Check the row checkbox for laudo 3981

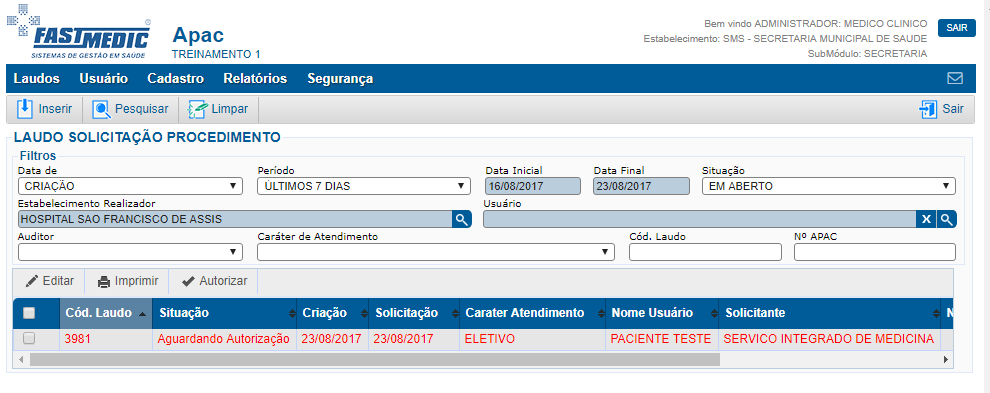(x=29, y=339)
